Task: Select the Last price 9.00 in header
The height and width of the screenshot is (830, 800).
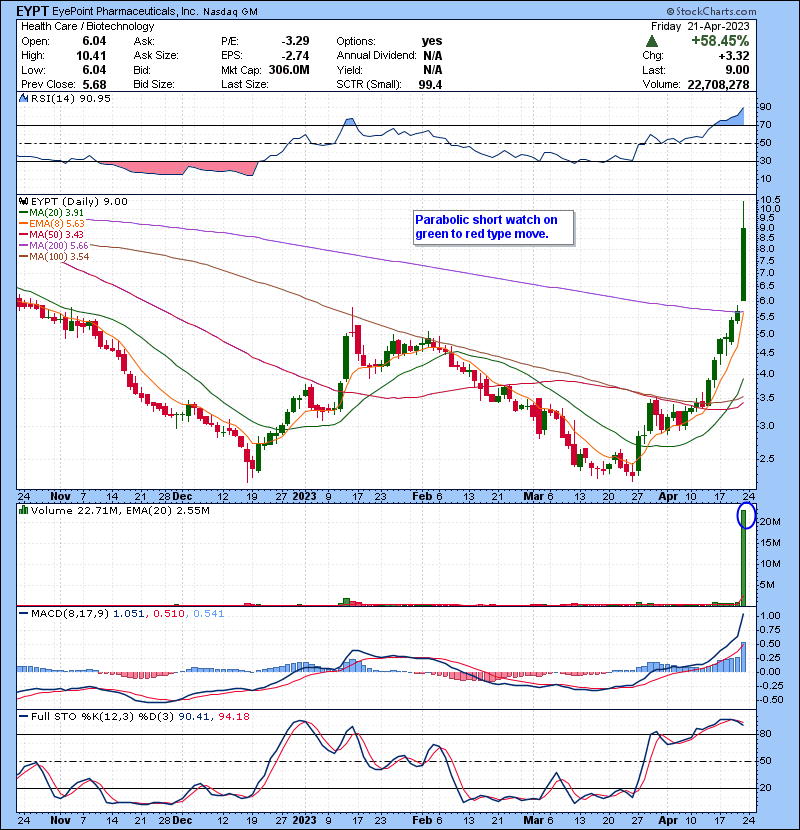Action: click(x=737, y=70)
